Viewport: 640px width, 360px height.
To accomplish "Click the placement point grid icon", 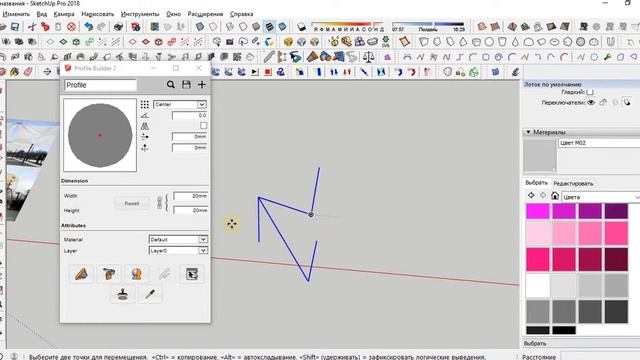I will click(x=144, y=104).
